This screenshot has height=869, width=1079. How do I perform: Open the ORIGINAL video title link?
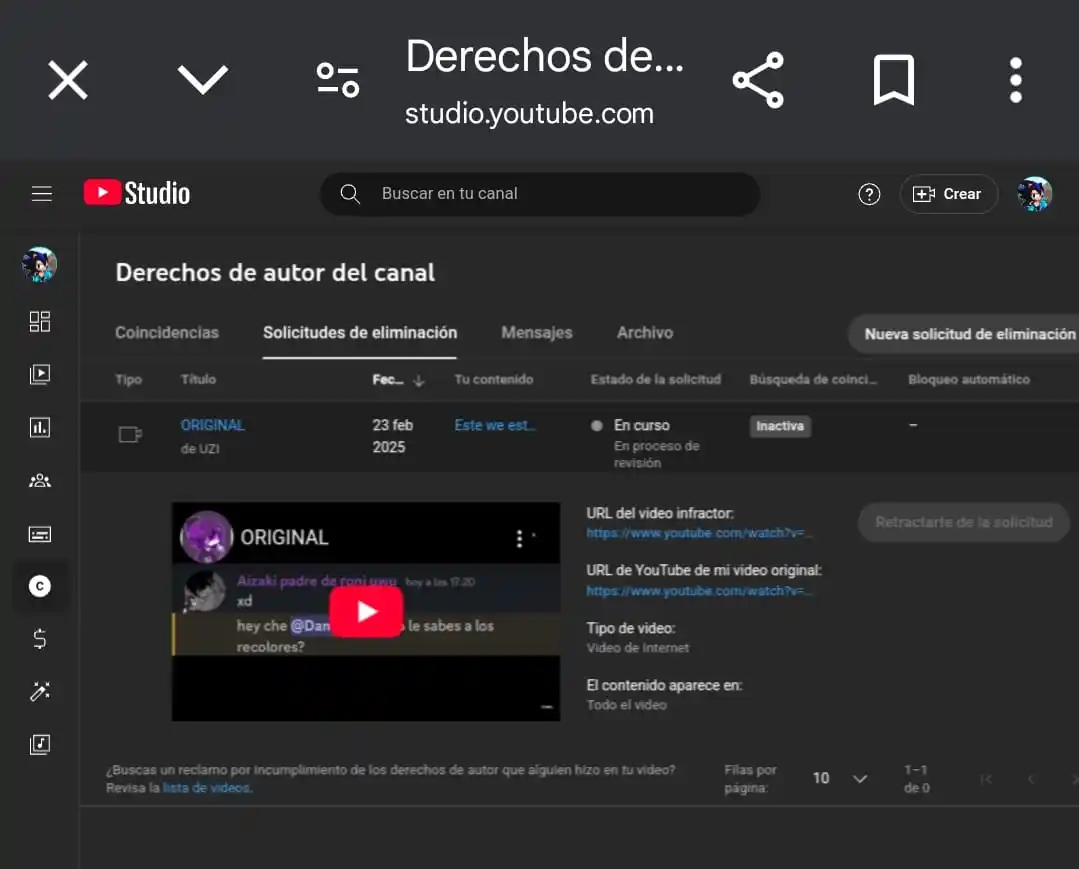213,425
